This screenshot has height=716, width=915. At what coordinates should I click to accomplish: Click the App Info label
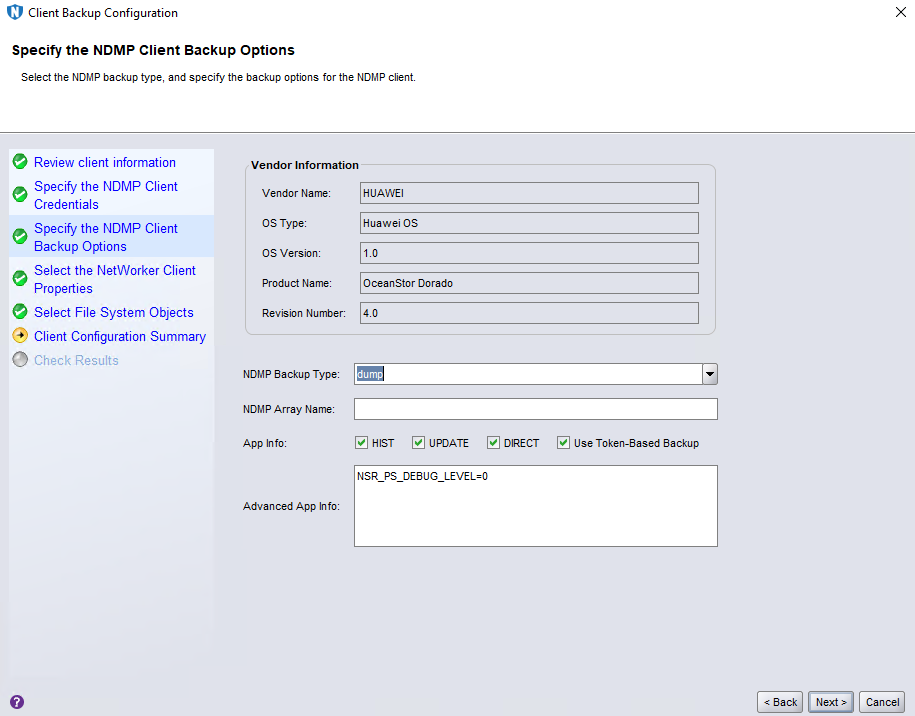point(264,443)
